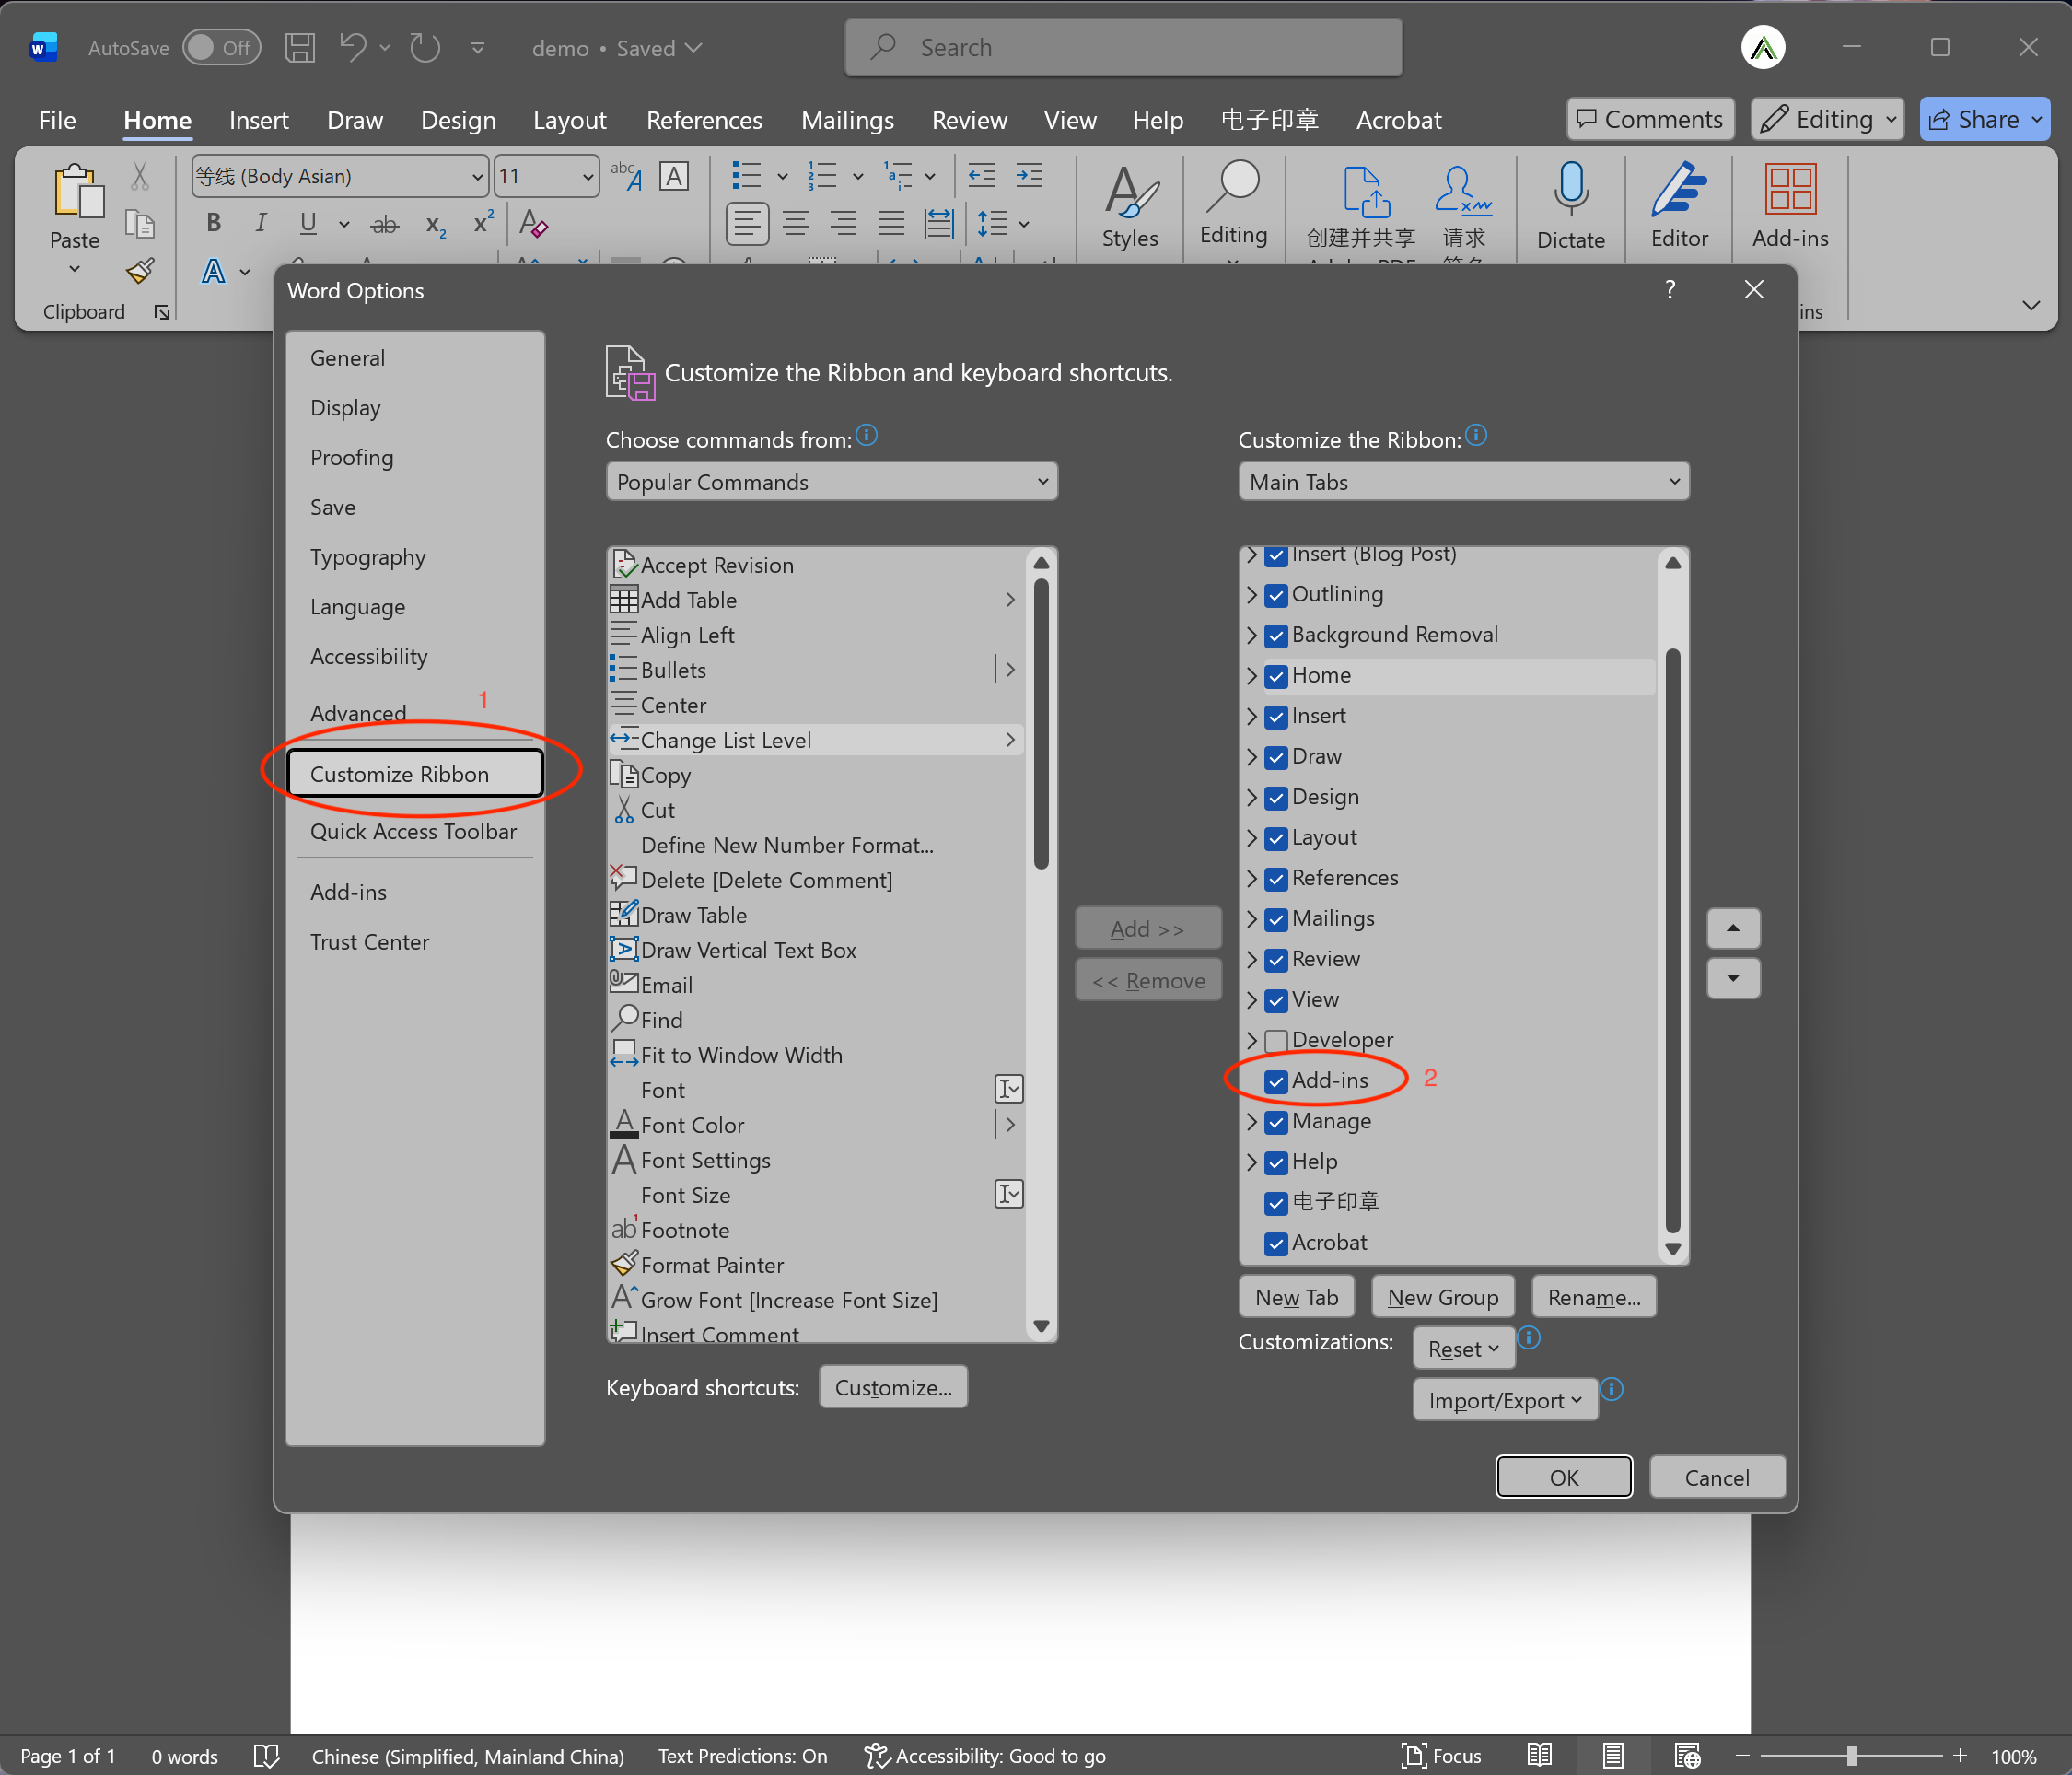Screen dimensions: 2072x1775
Task: Click the Format Painter icon
Action: [140, 271]
